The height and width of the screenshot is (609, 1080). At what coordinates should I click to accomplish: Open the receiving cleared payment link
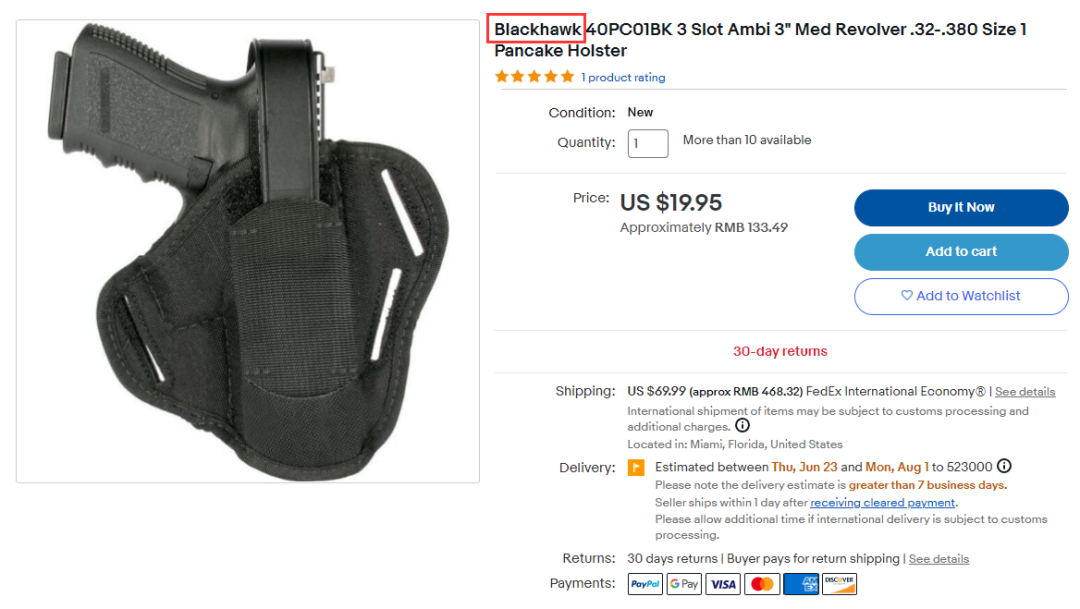[882, 503]
